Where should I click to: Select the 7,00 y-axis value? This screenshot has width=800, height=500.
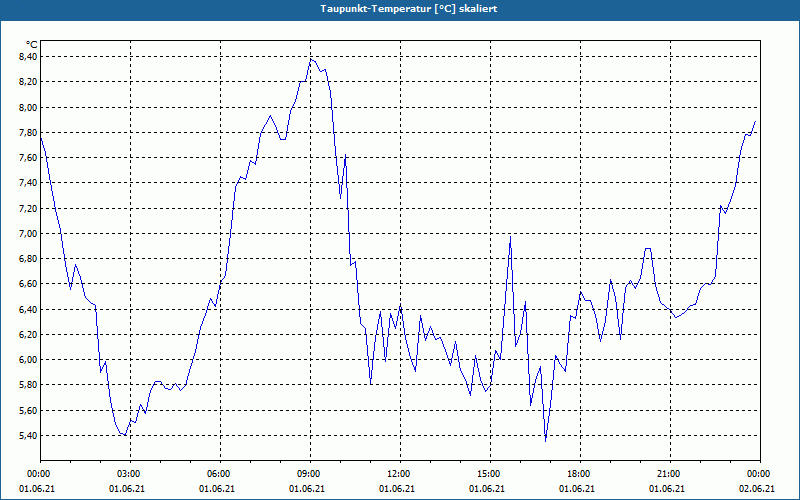pyautogui.click(x=27, y=234)
